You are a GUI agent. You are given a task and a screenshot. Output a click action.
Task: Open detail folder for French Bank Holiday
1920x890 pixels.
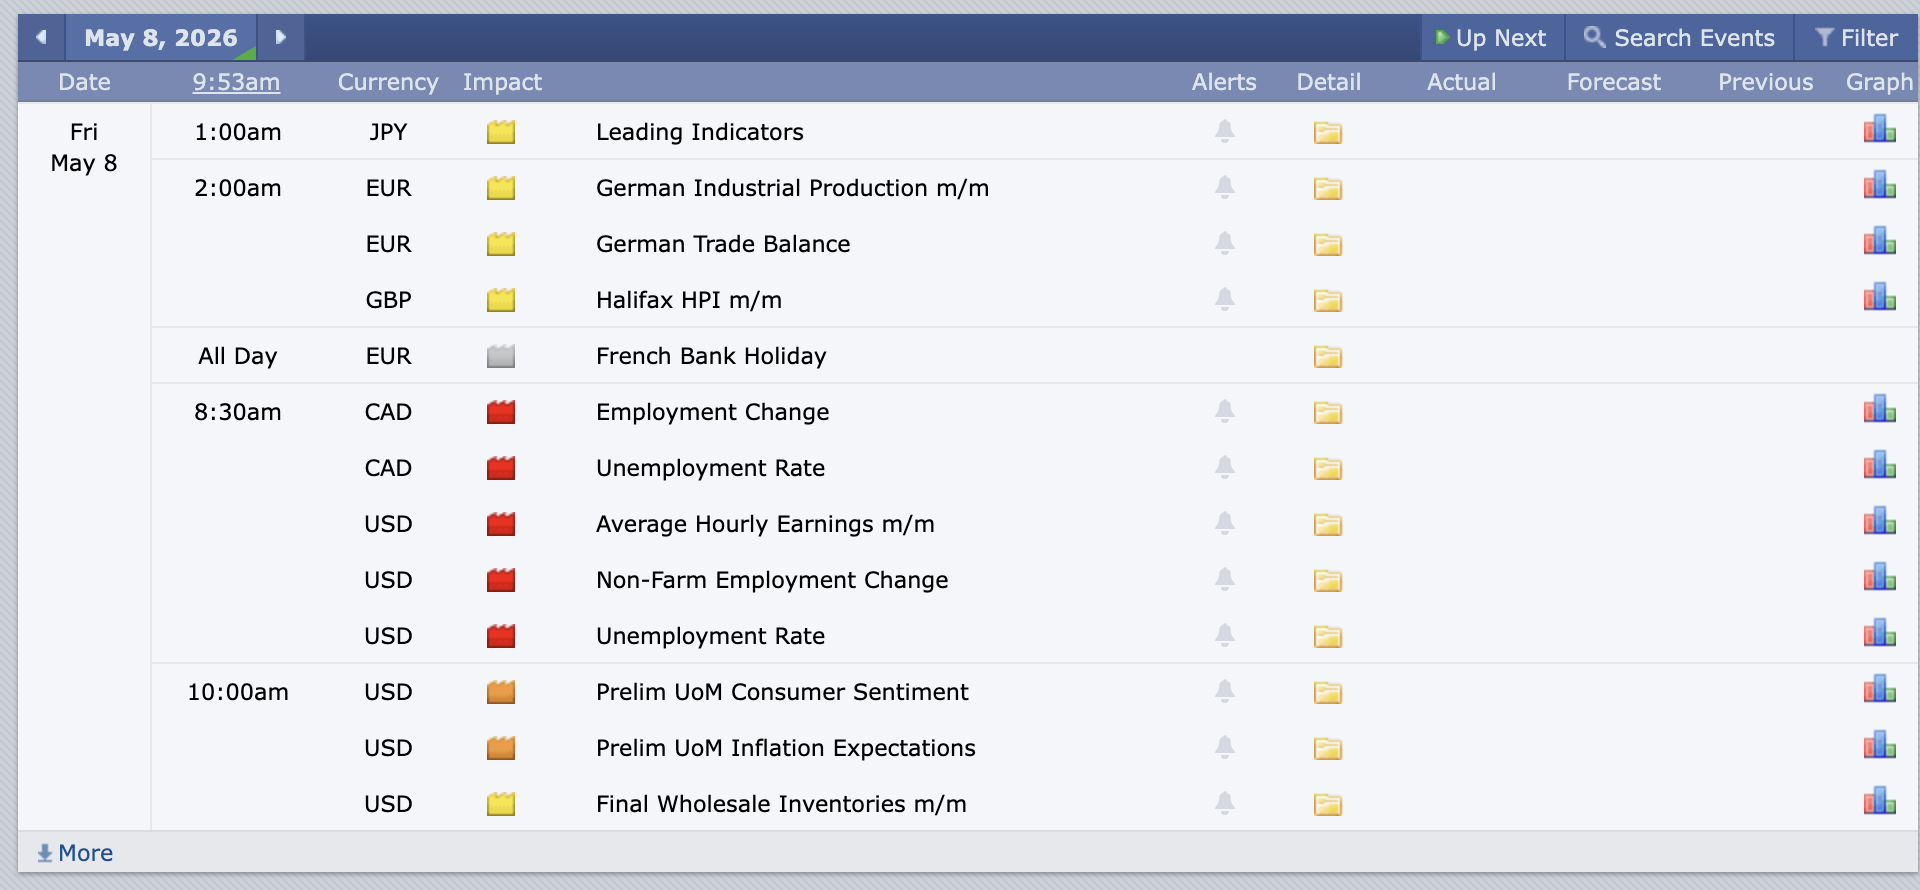tap(1327, 356)
